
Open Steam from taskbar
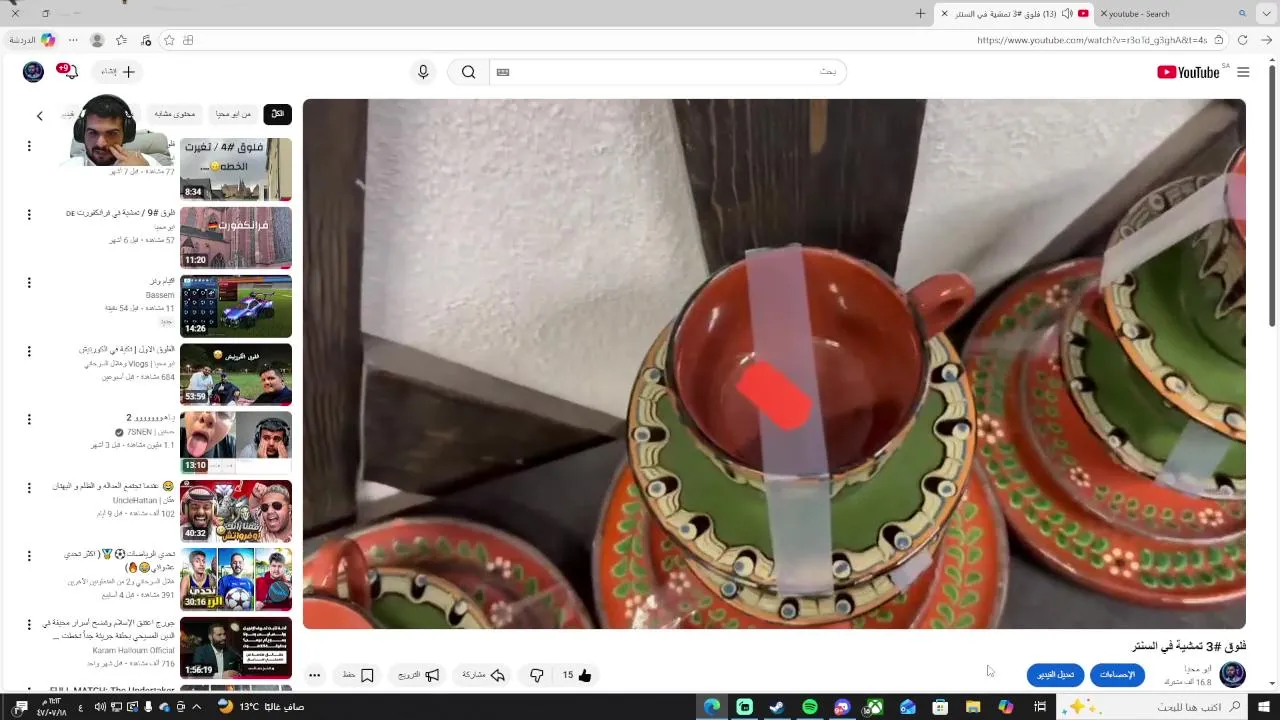point(777,707)
